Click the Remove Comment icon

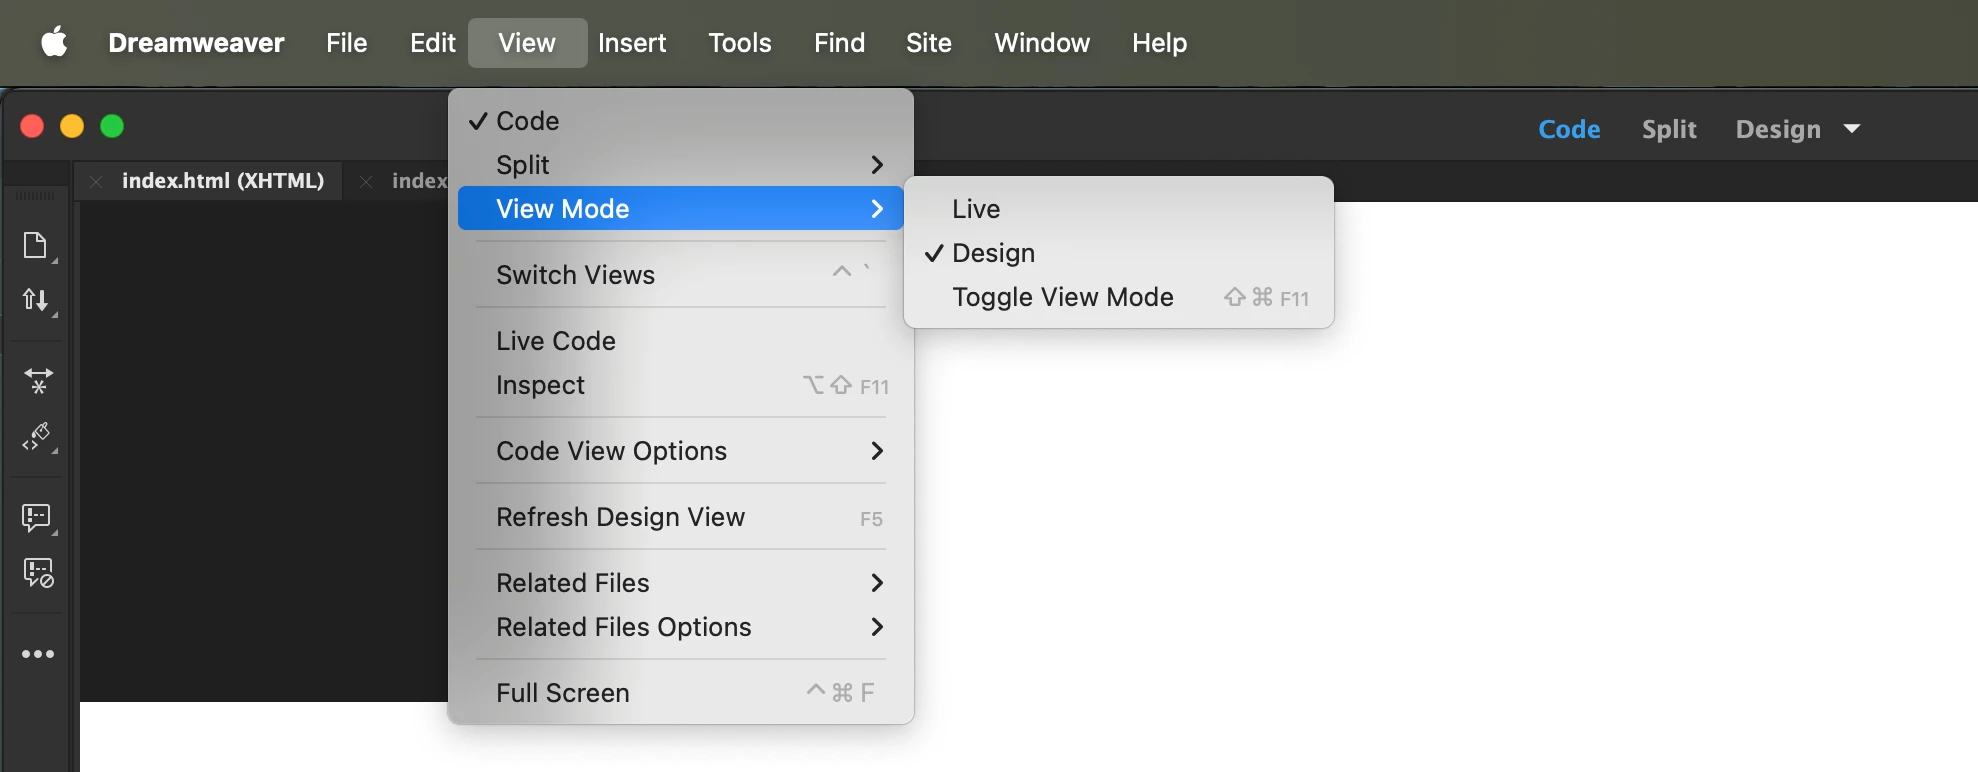pos(38,572)
